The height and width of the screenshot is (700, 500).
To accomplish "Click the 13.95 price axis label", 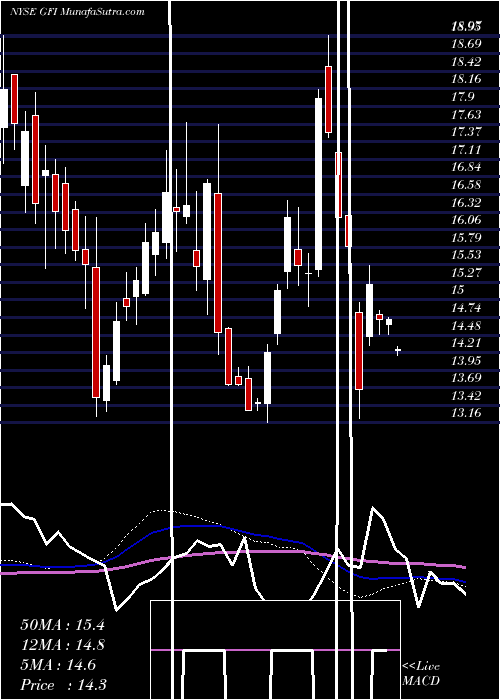I will tap(466, 360).
